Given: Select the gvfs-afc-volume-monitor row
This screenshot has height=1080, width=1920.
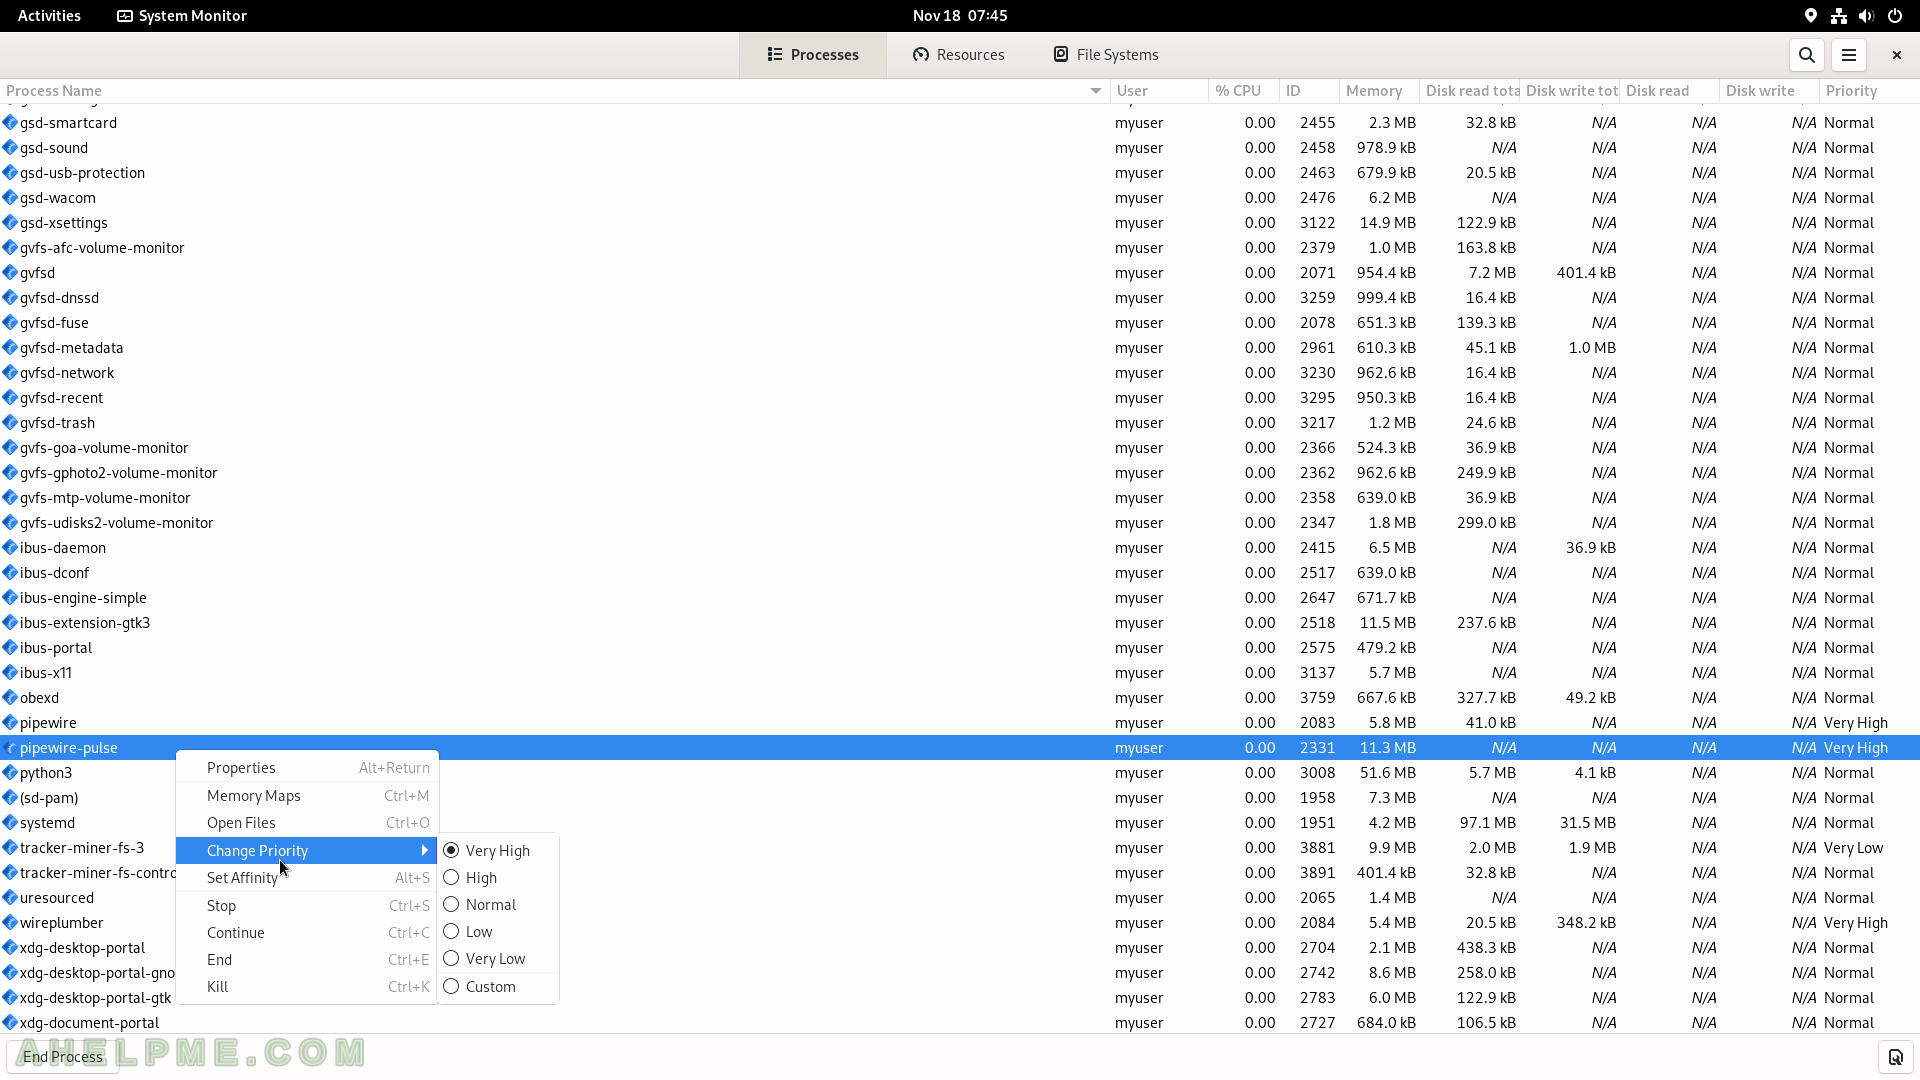Looking at the screenshot, I should click(x=960, y=248).
